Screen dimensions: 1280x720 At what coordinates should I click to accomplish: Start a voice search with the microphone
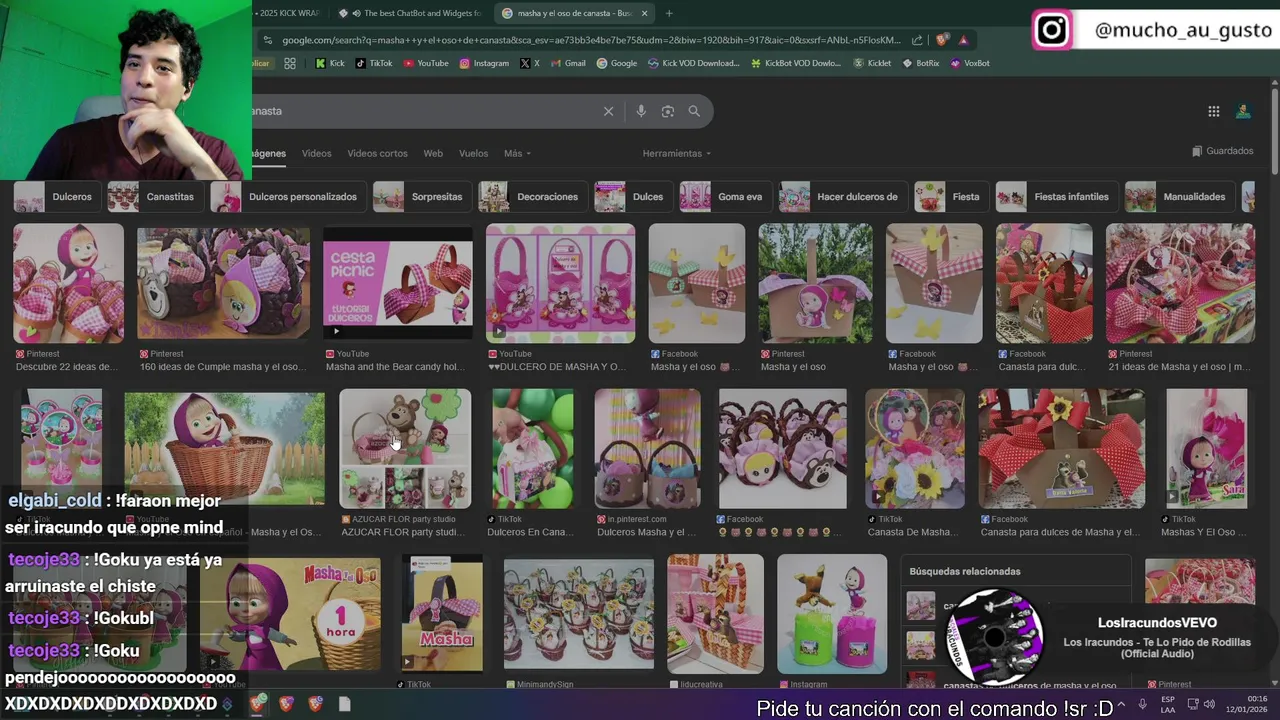[x=641, y=111]
